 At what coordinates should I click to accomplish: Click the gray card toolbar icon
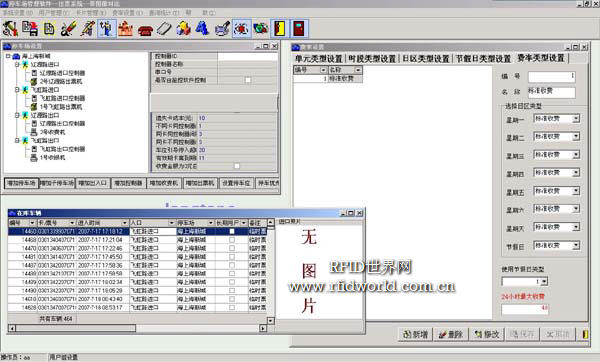click(x=165, y=29)
